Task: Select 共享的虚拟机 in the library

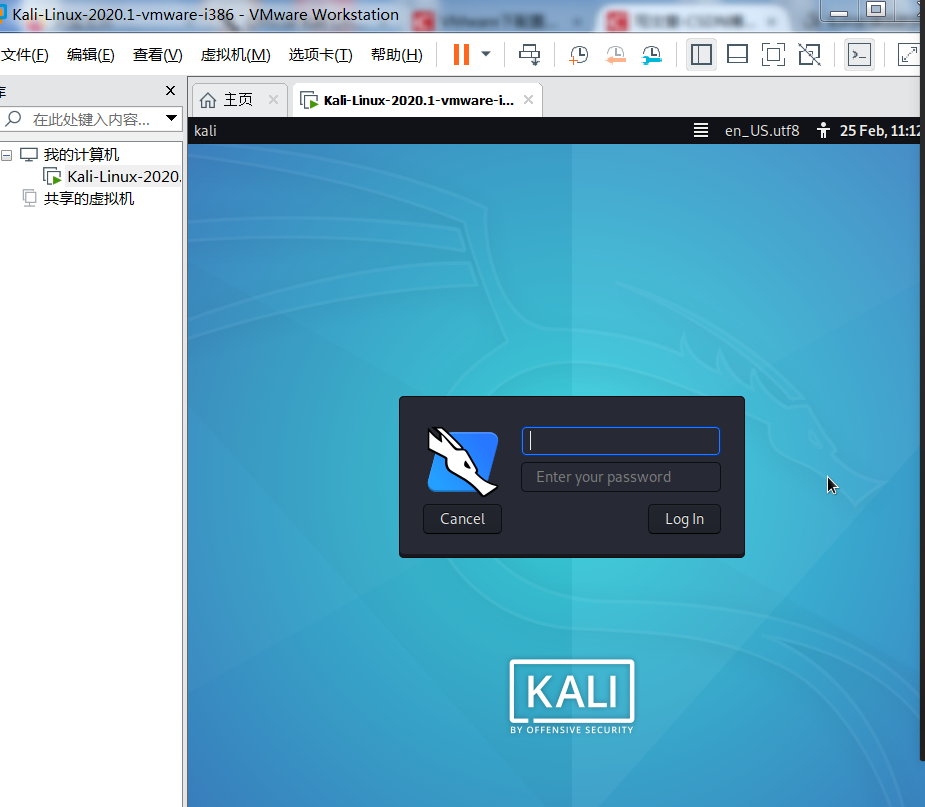Action: click(x=88, y=198)
